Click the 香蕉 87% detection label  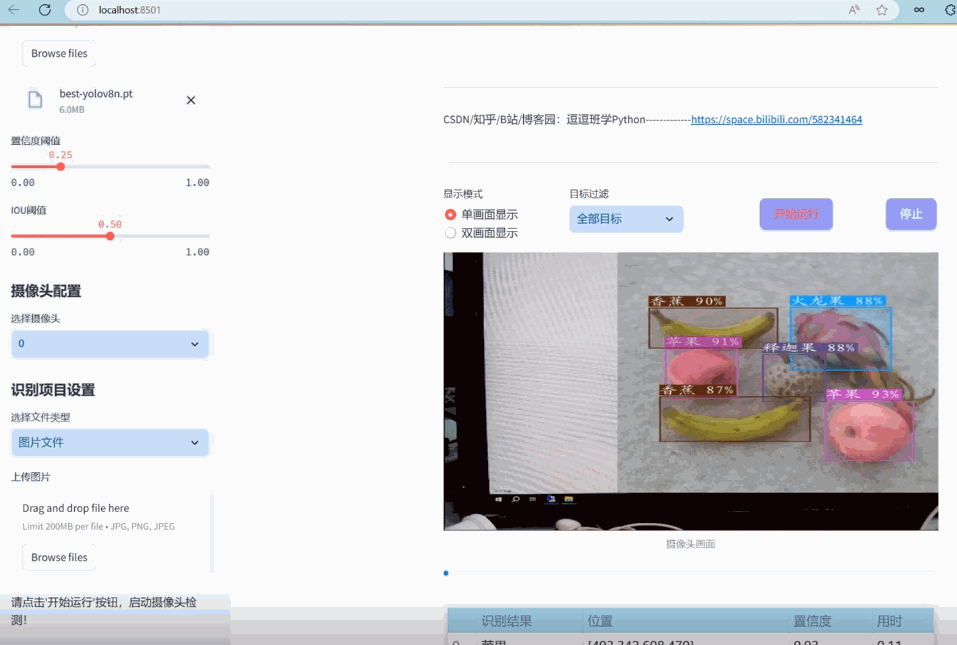pyautogui.click(x=698, y=390)
